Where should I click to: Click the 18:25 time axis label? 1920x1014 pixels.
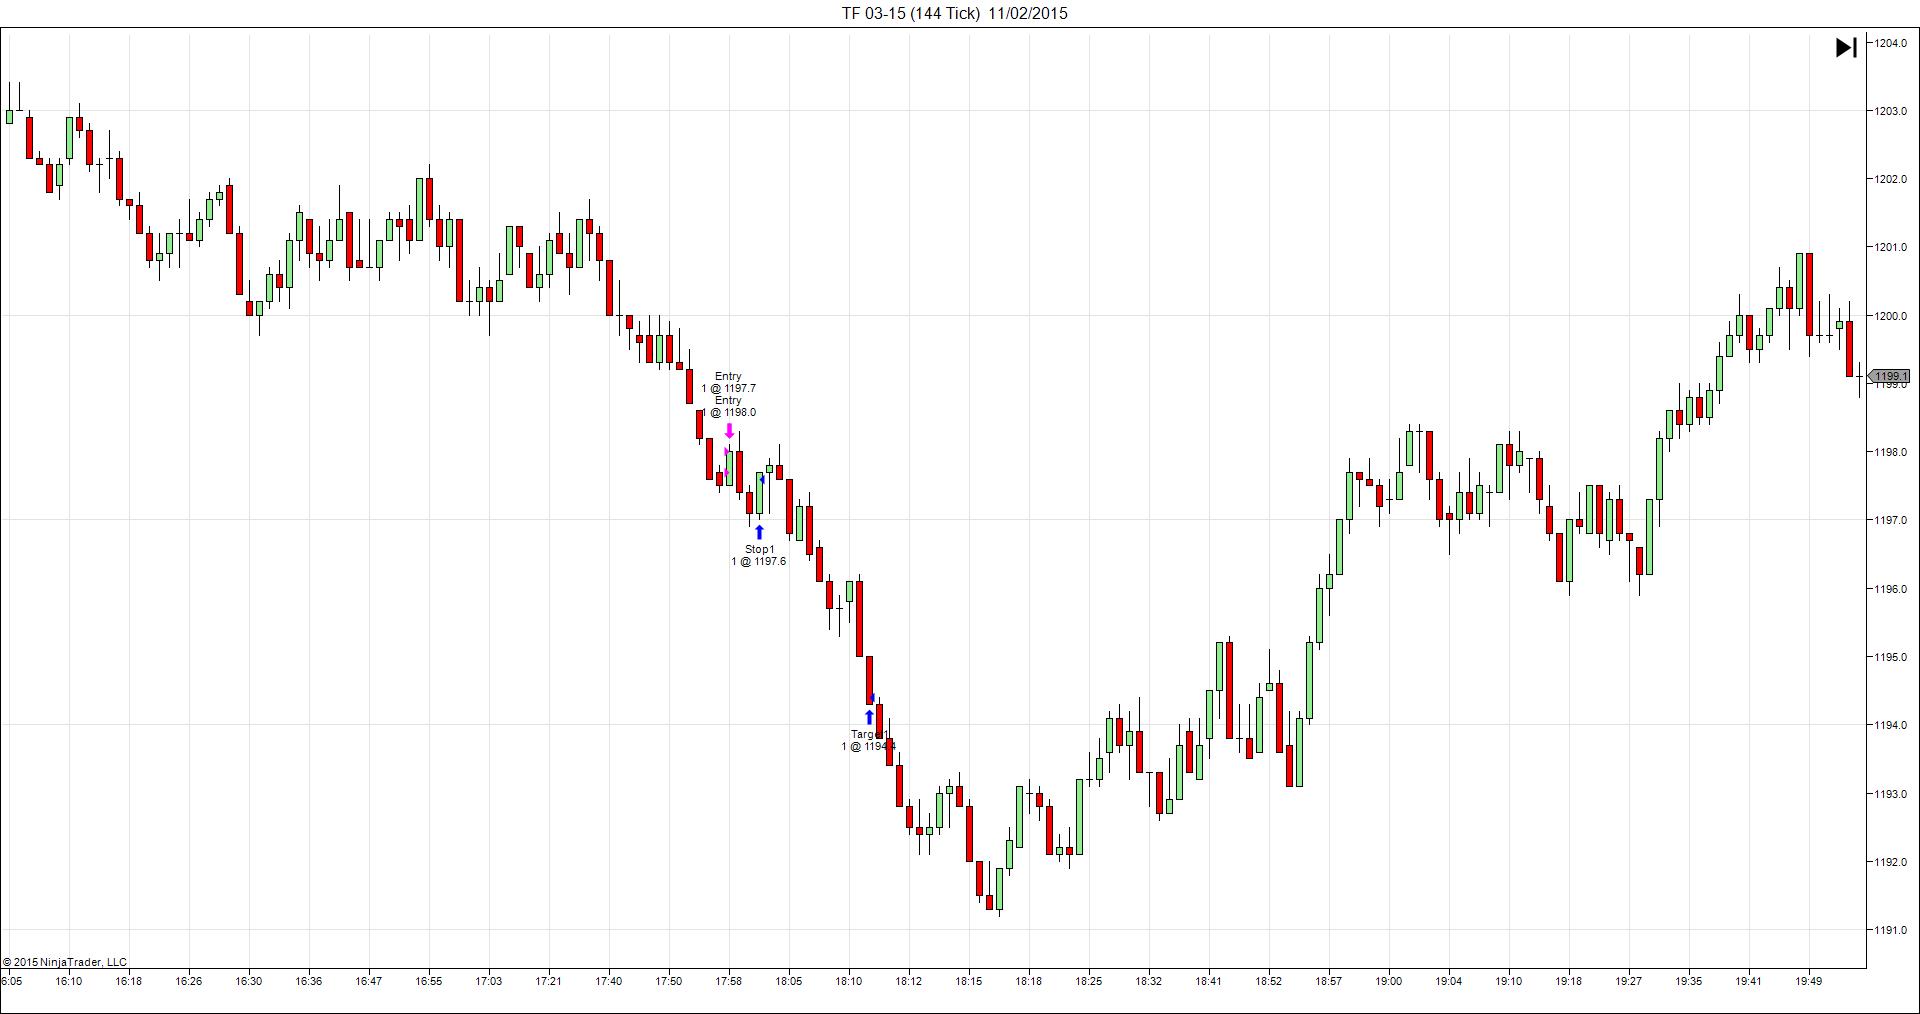coord(1089,981)
